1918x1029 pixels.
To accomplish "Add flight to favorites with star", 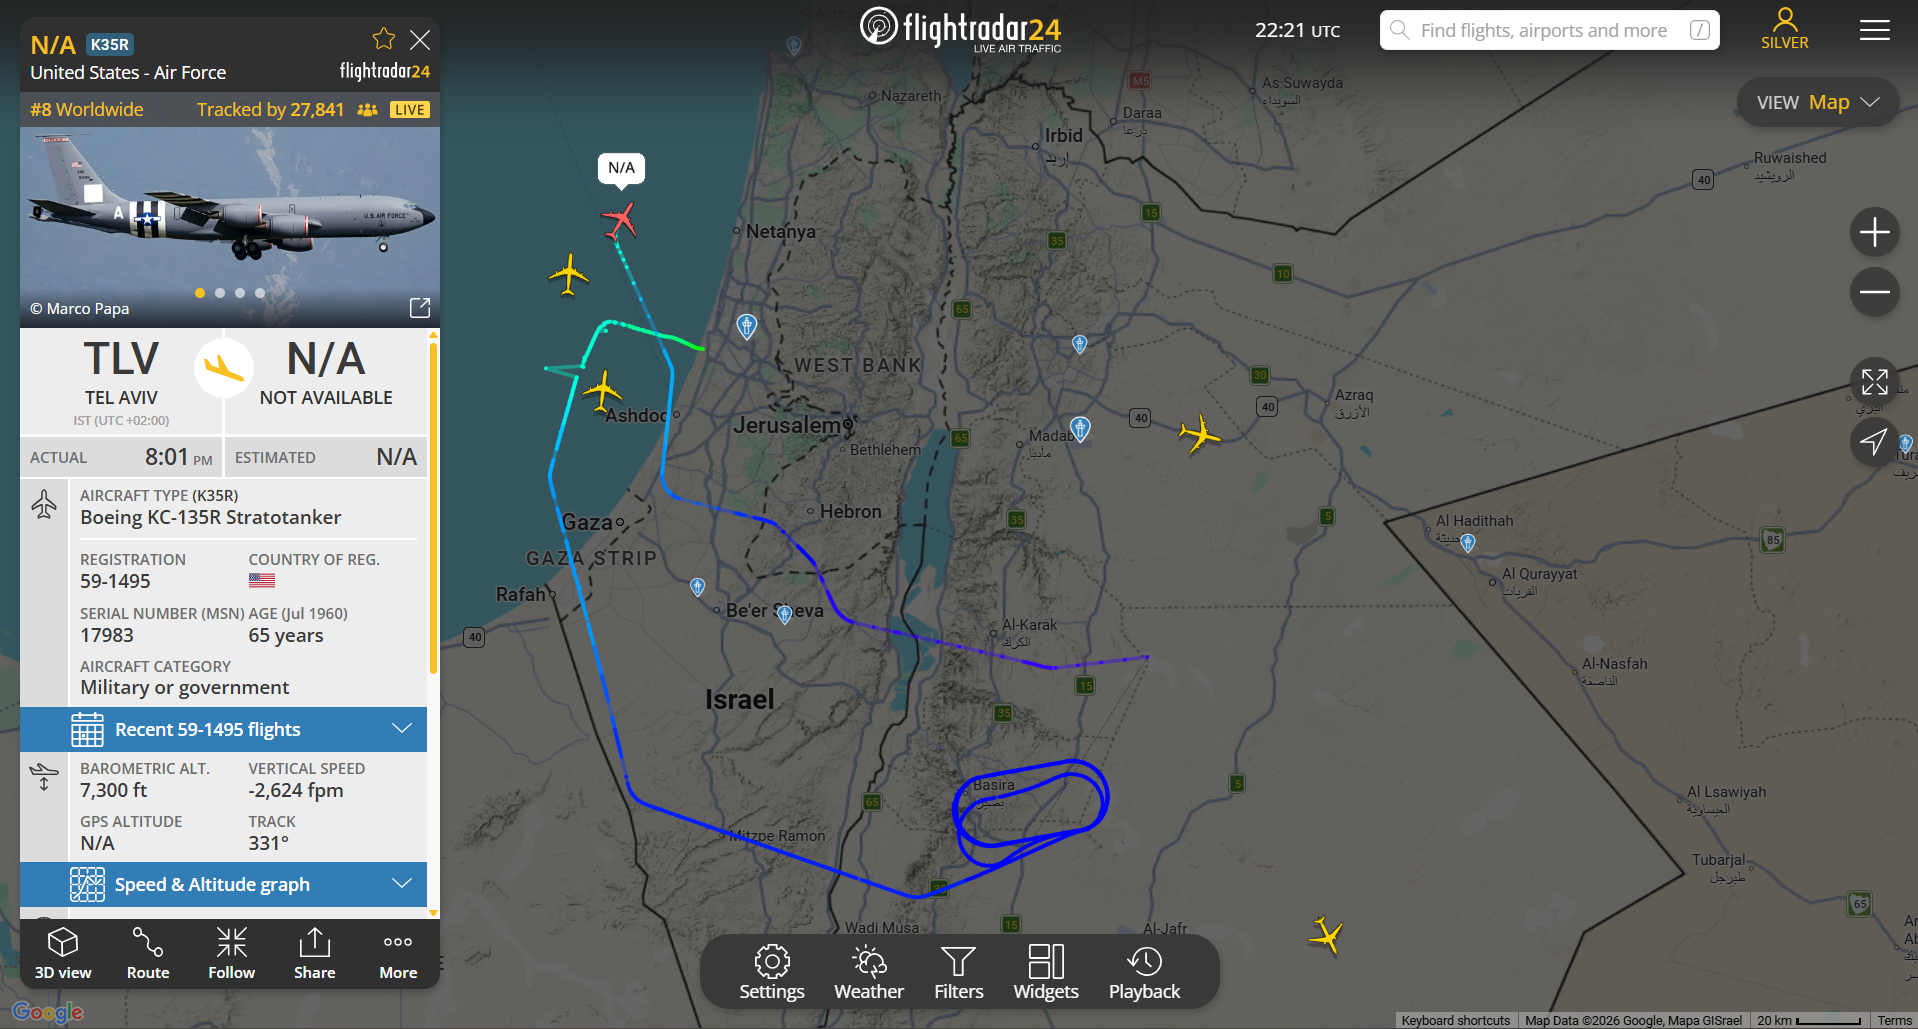I will 384,39.
